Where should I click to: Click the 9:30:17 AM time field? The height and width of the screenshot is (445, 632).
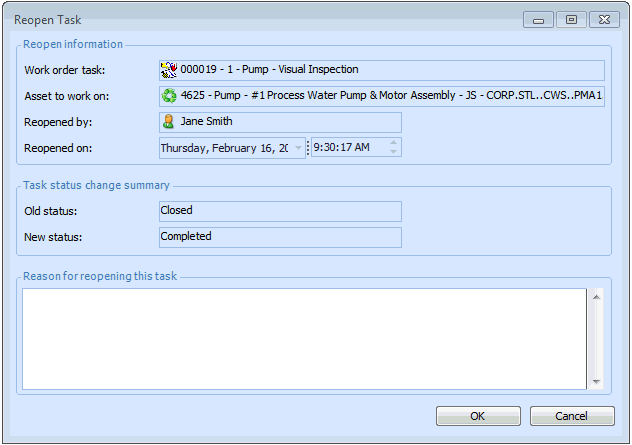(x=348, y=148)
